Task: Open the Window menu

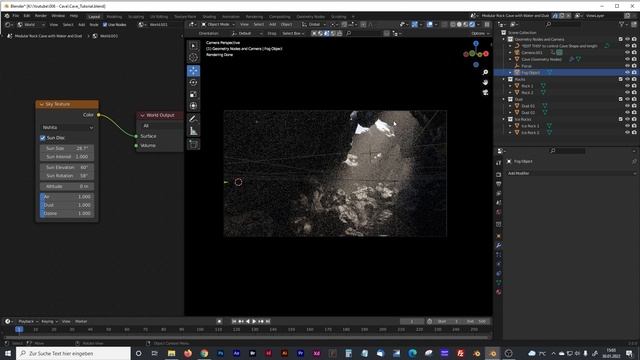Action: point(58,16)
